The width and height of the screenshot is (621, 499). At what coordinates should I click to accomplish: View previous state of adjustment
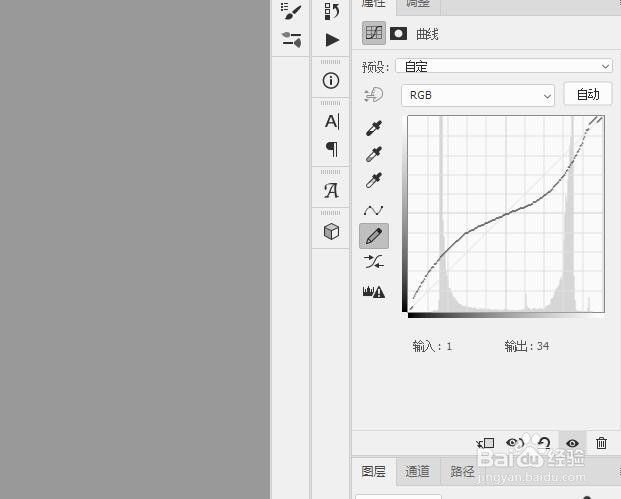click(515, 443)
